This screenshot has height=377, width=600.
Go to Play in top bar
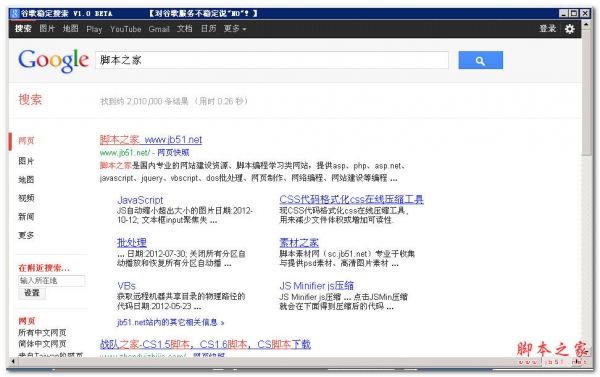94,29
